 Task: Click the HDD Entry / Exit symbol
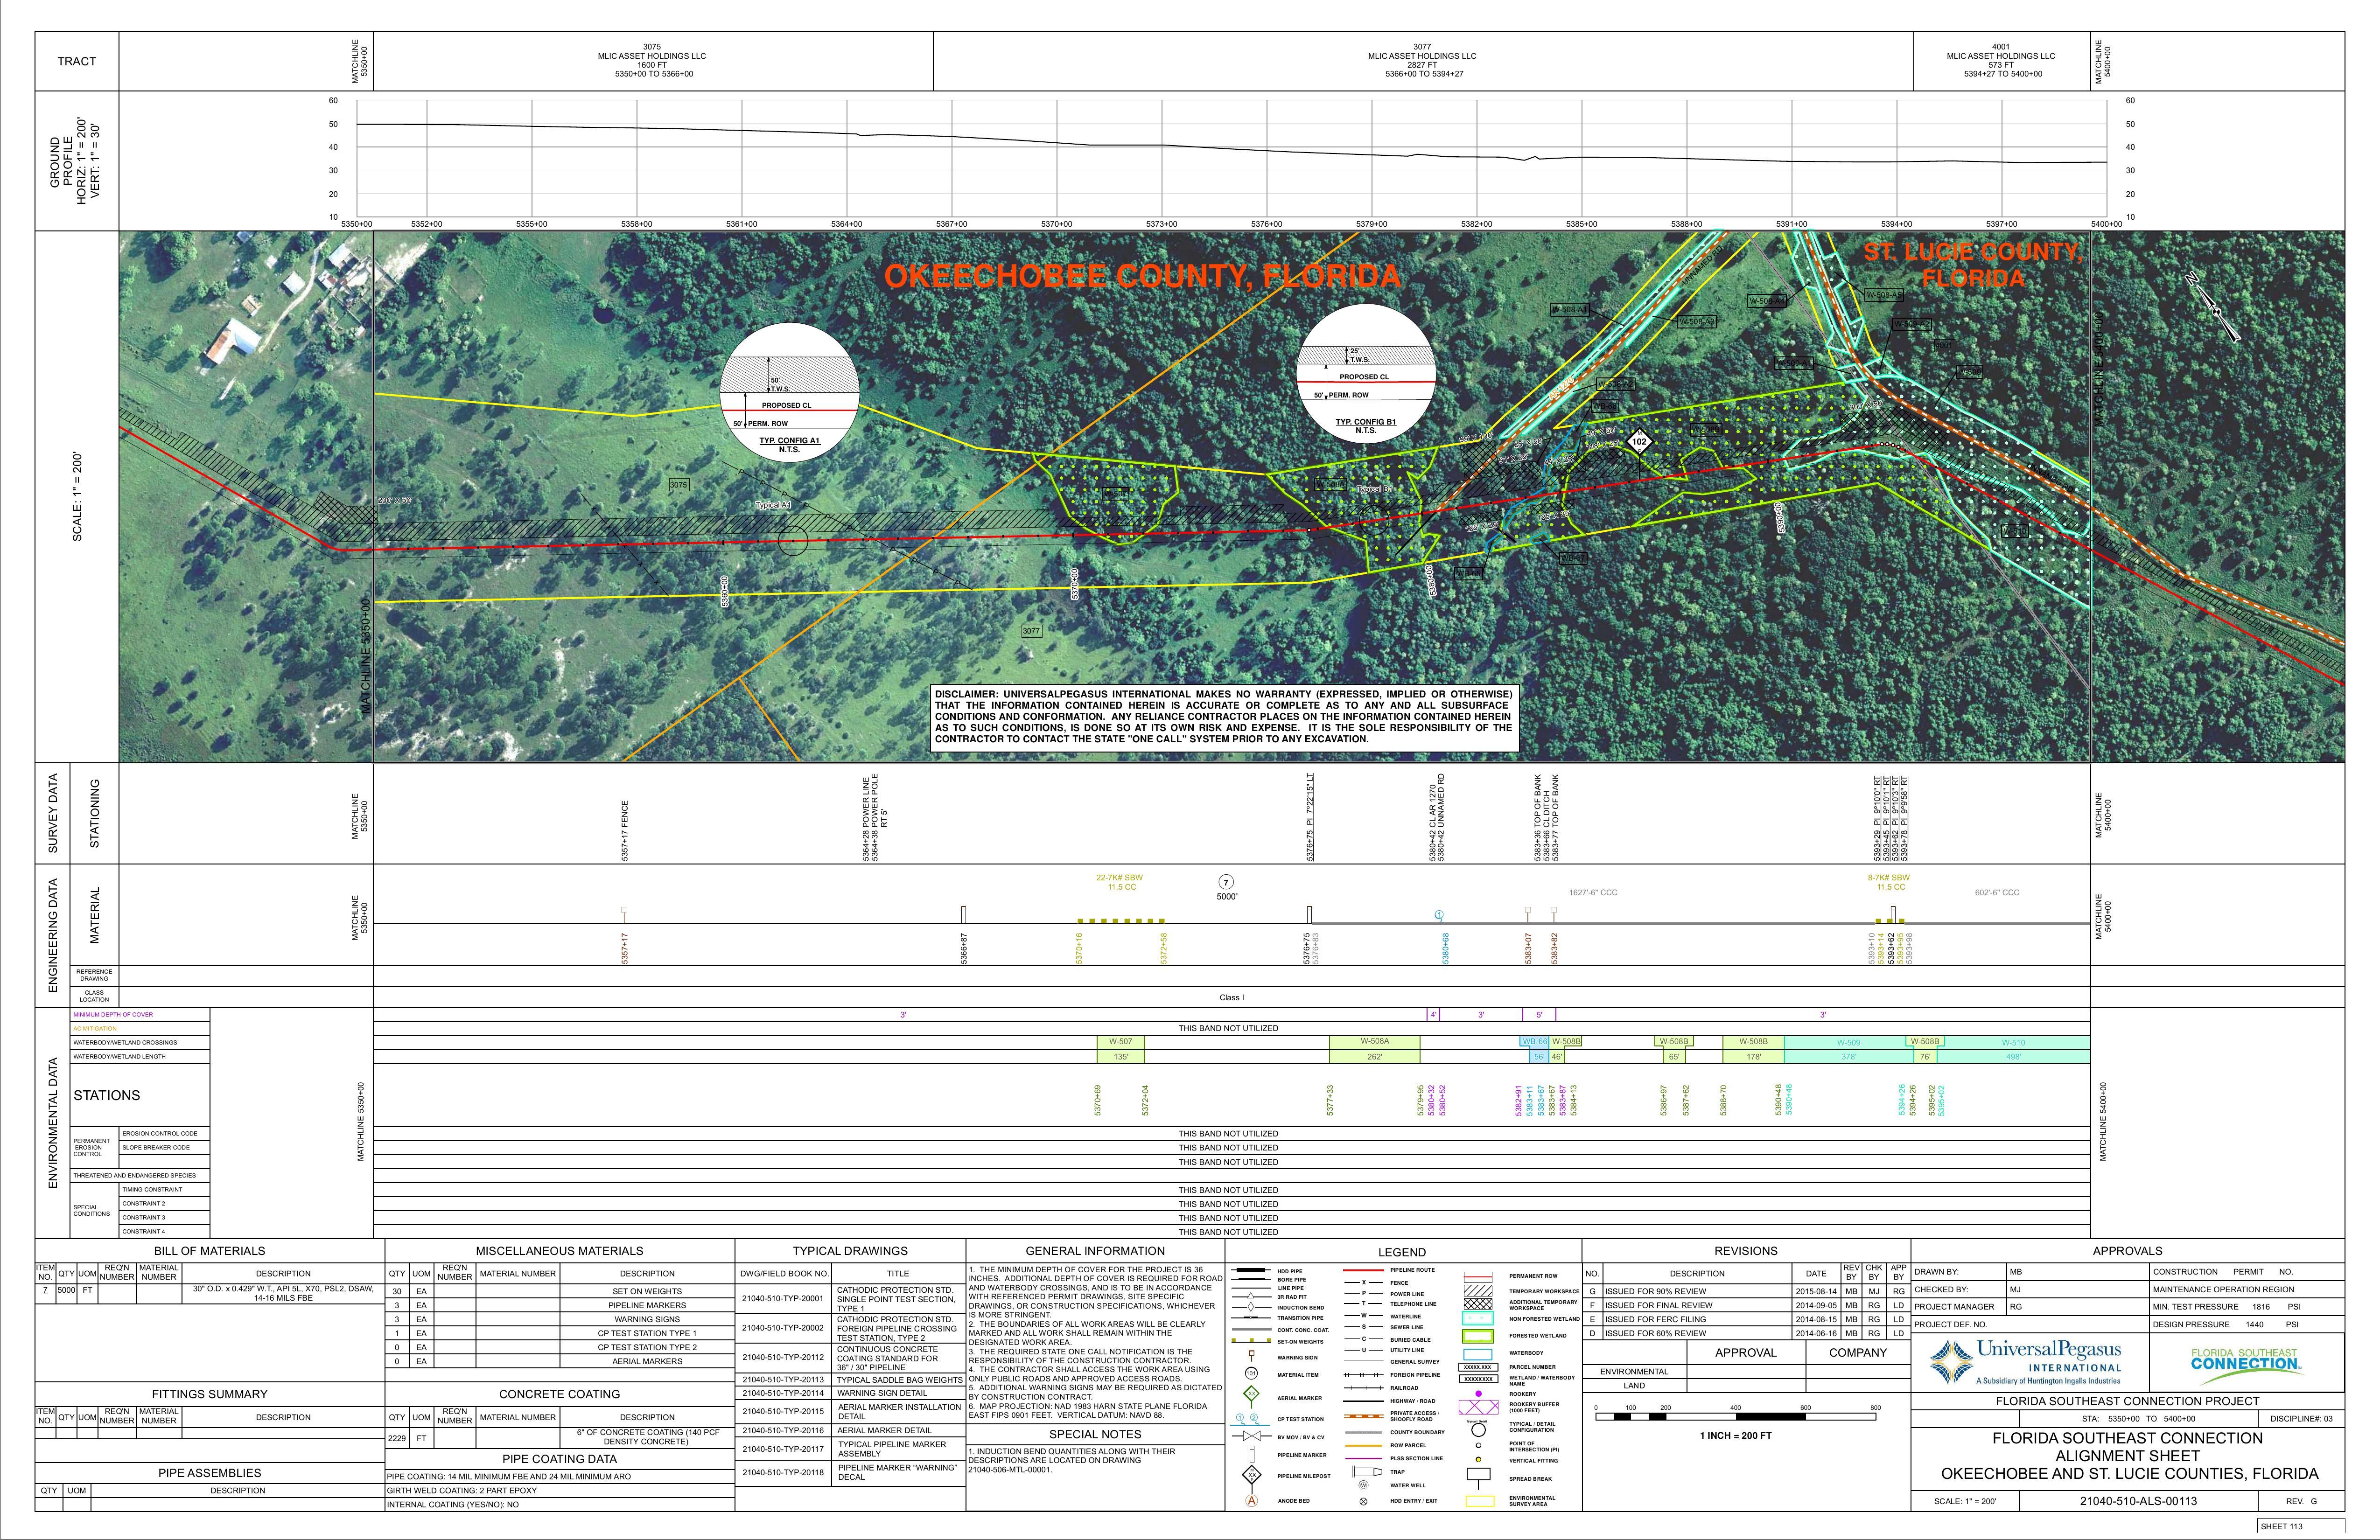point(1363,1502)
